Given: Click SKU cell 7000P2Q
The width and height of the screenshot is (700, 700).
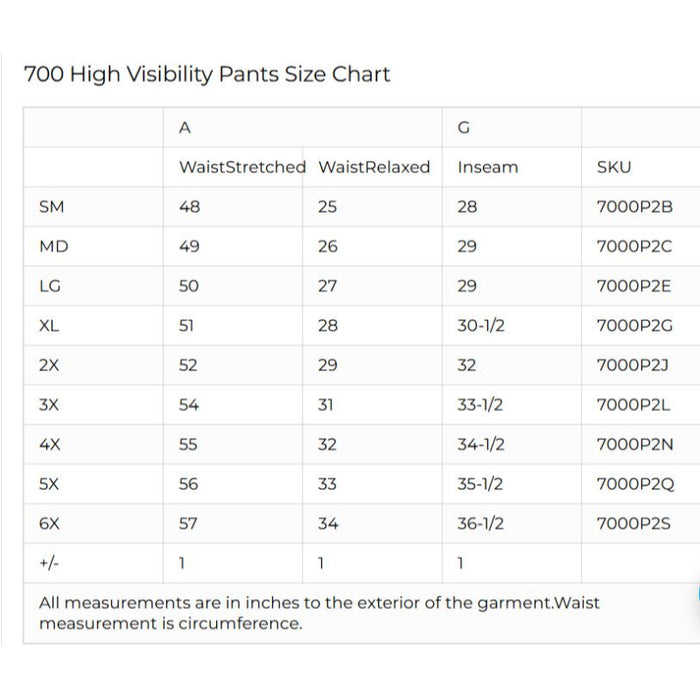Looking at the screenshot, I should coord(635,484).
